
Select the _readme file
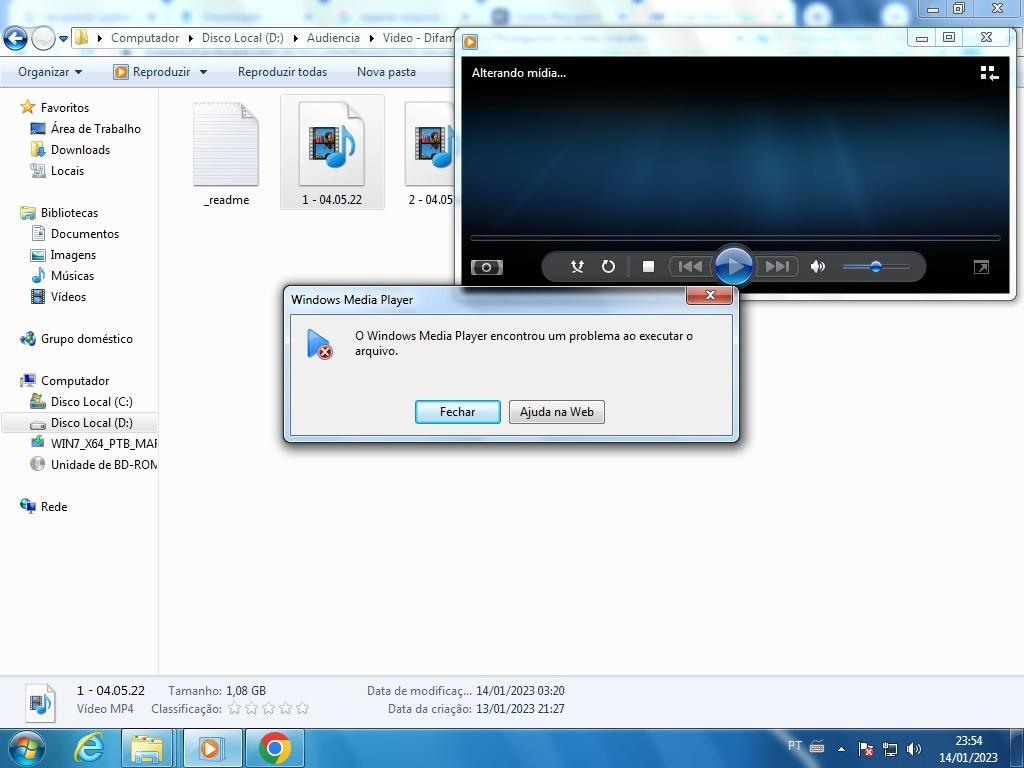coord(226,155)
